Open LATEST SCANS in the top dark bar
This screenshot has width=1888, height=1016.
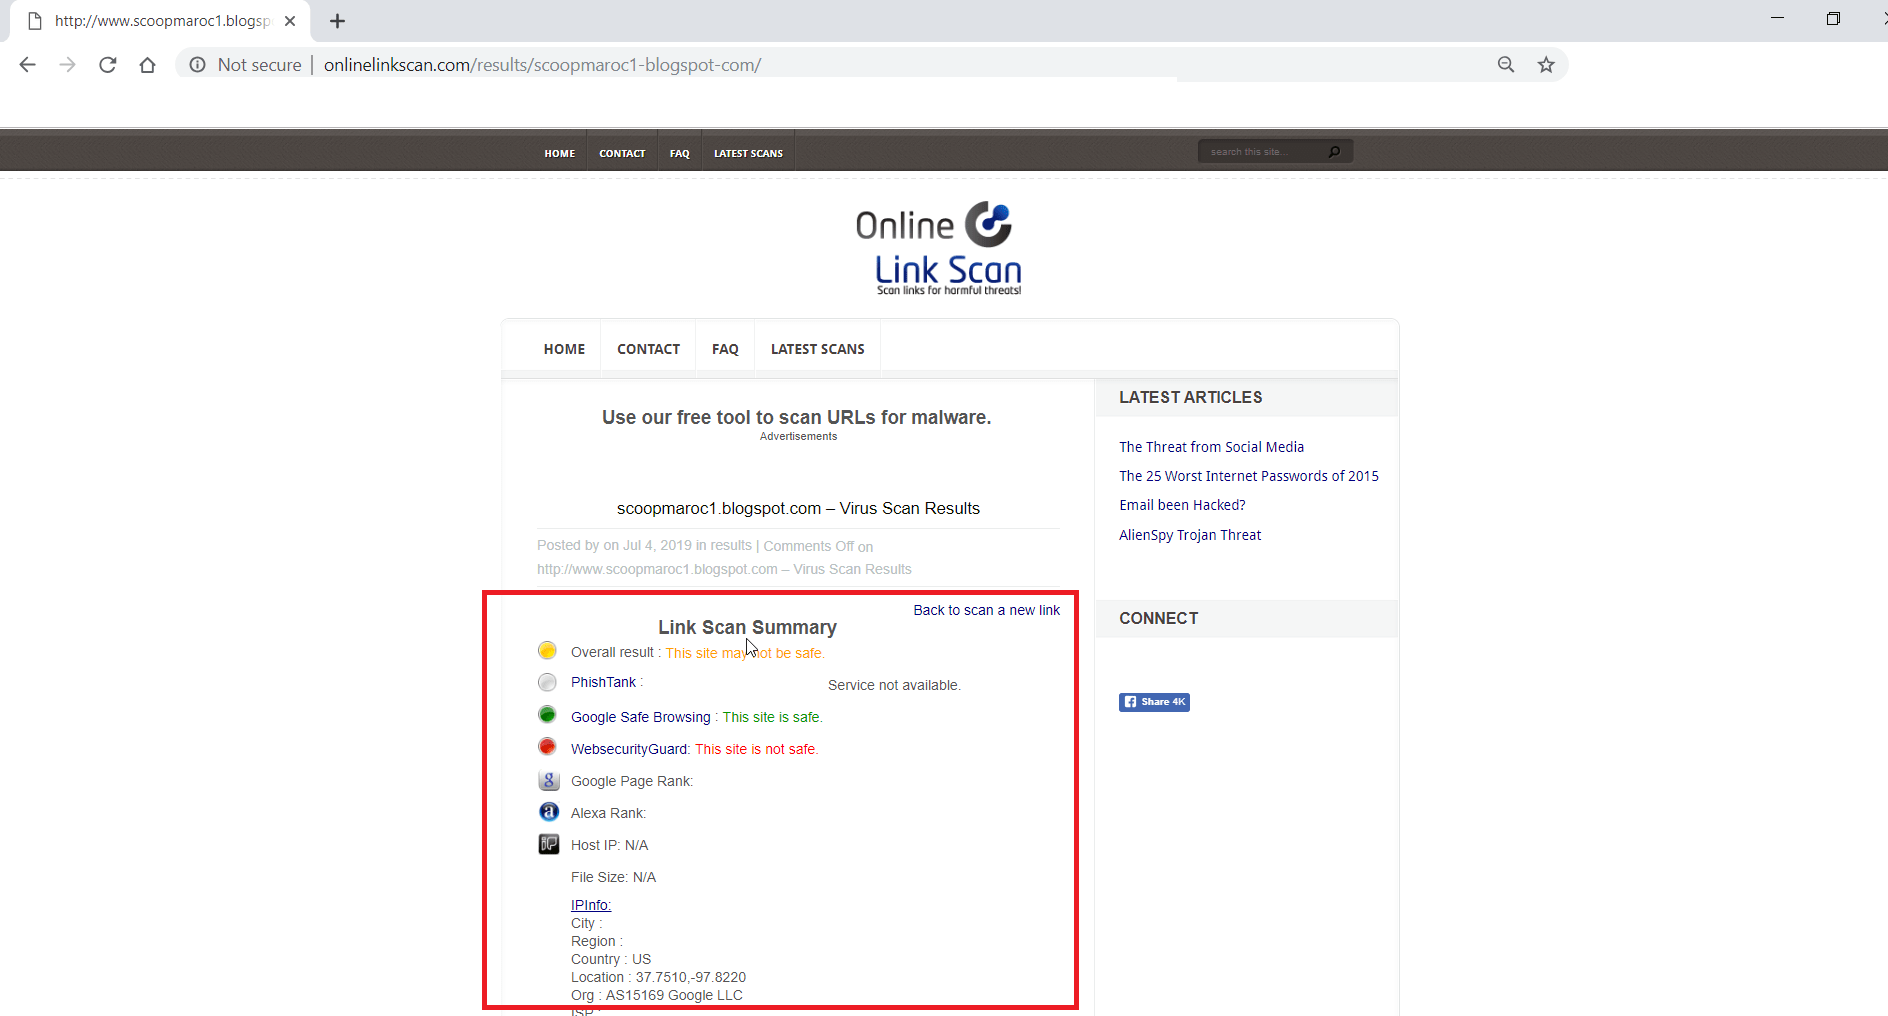(748, 153)
